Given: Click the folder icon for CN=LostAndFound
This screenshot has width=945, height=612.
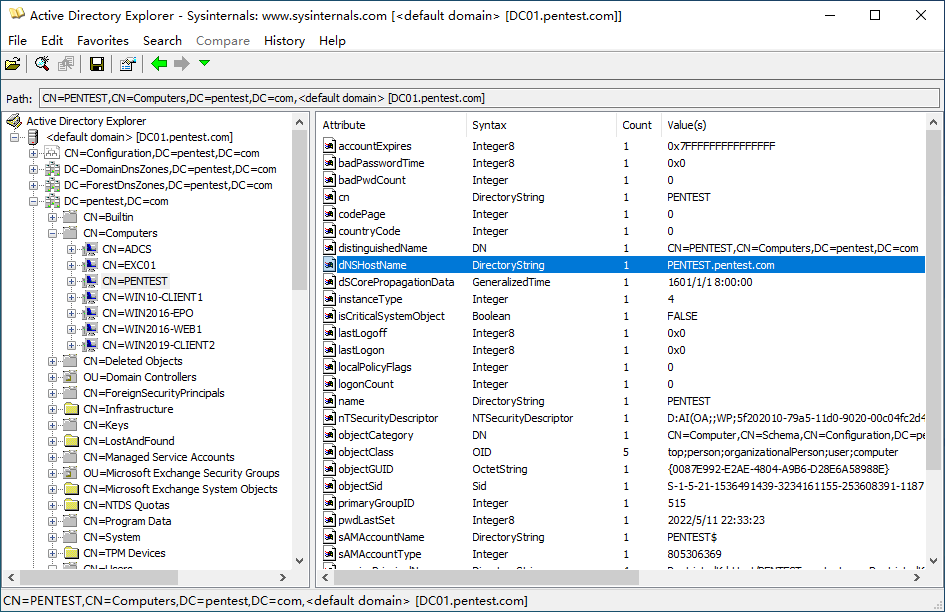Looking at the screenshot, I should 71,441.
